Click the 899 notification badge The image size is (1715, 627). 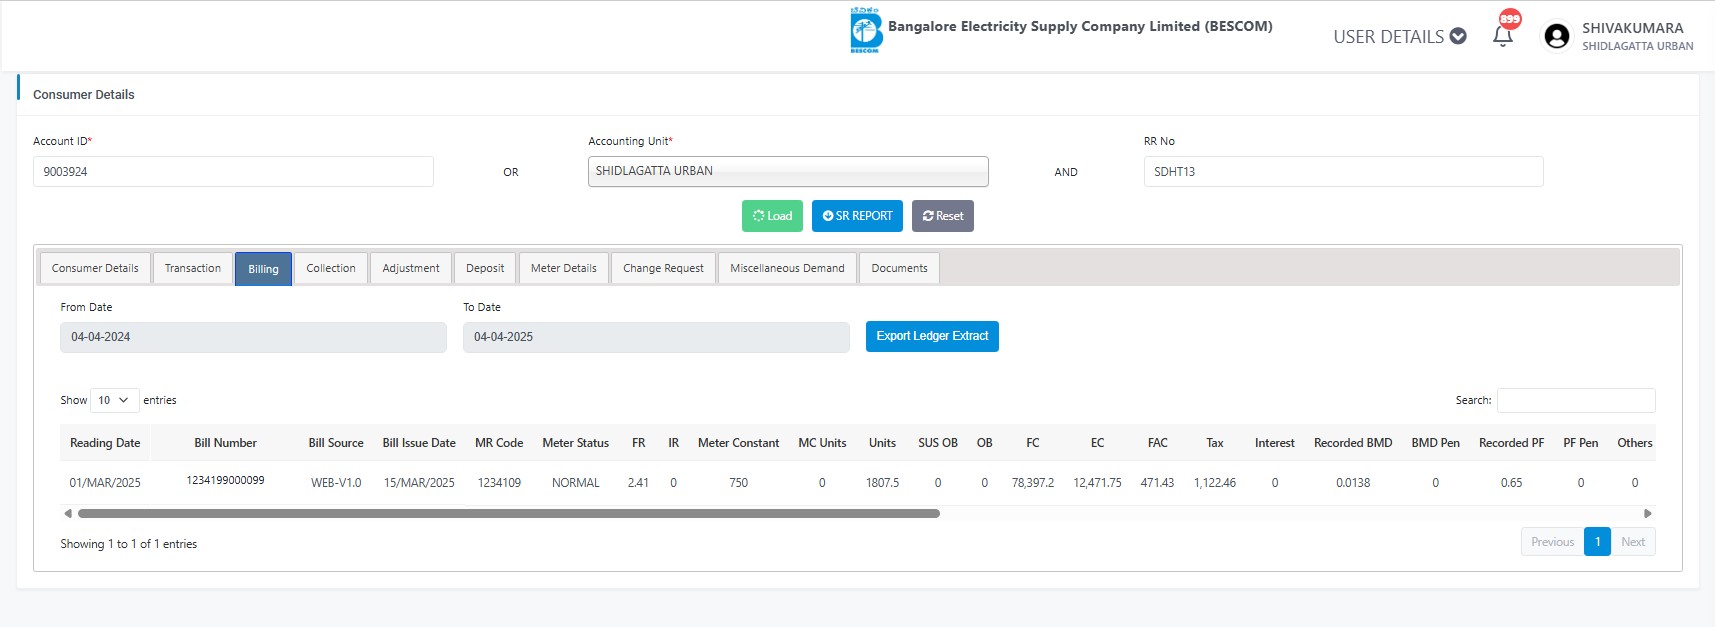click(x=1510, y=18)
